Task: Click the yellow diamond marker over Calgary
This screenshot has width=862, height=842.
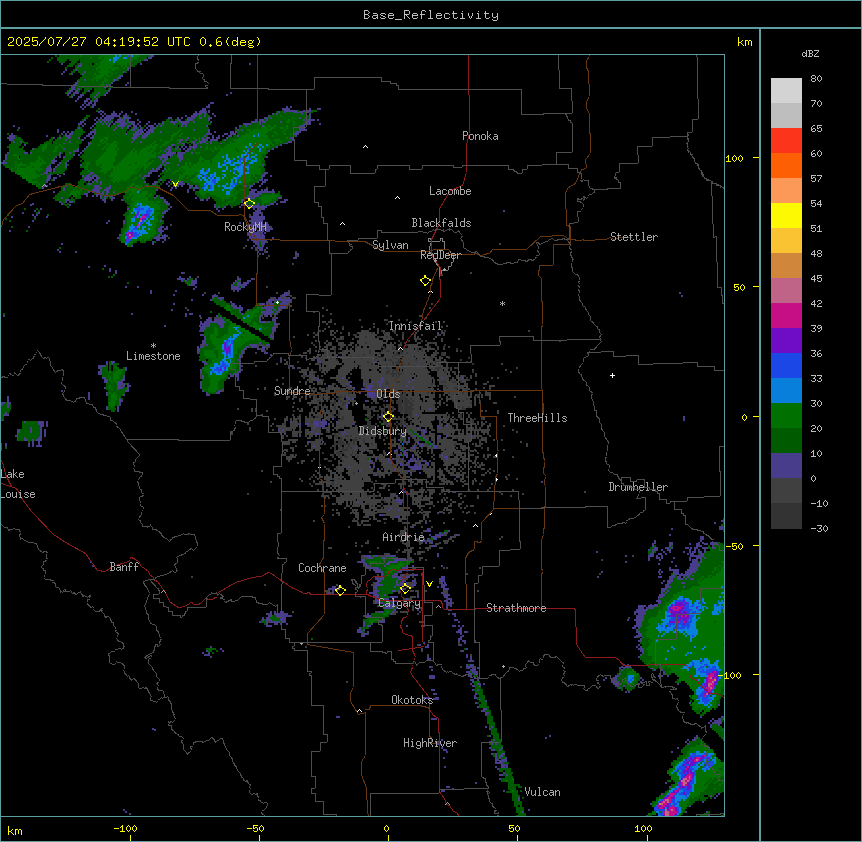Action: pos(405,589)
